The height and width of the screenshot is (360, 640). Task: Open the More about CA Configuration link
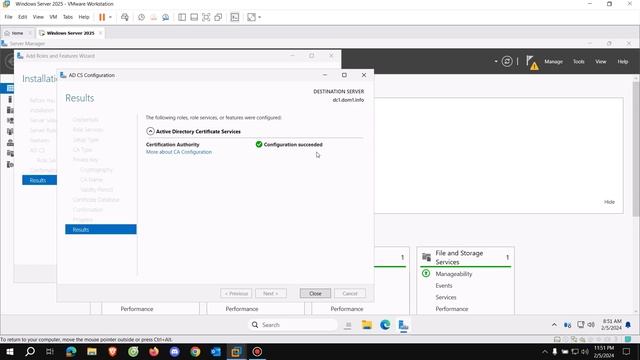click(x=179, y=152)
